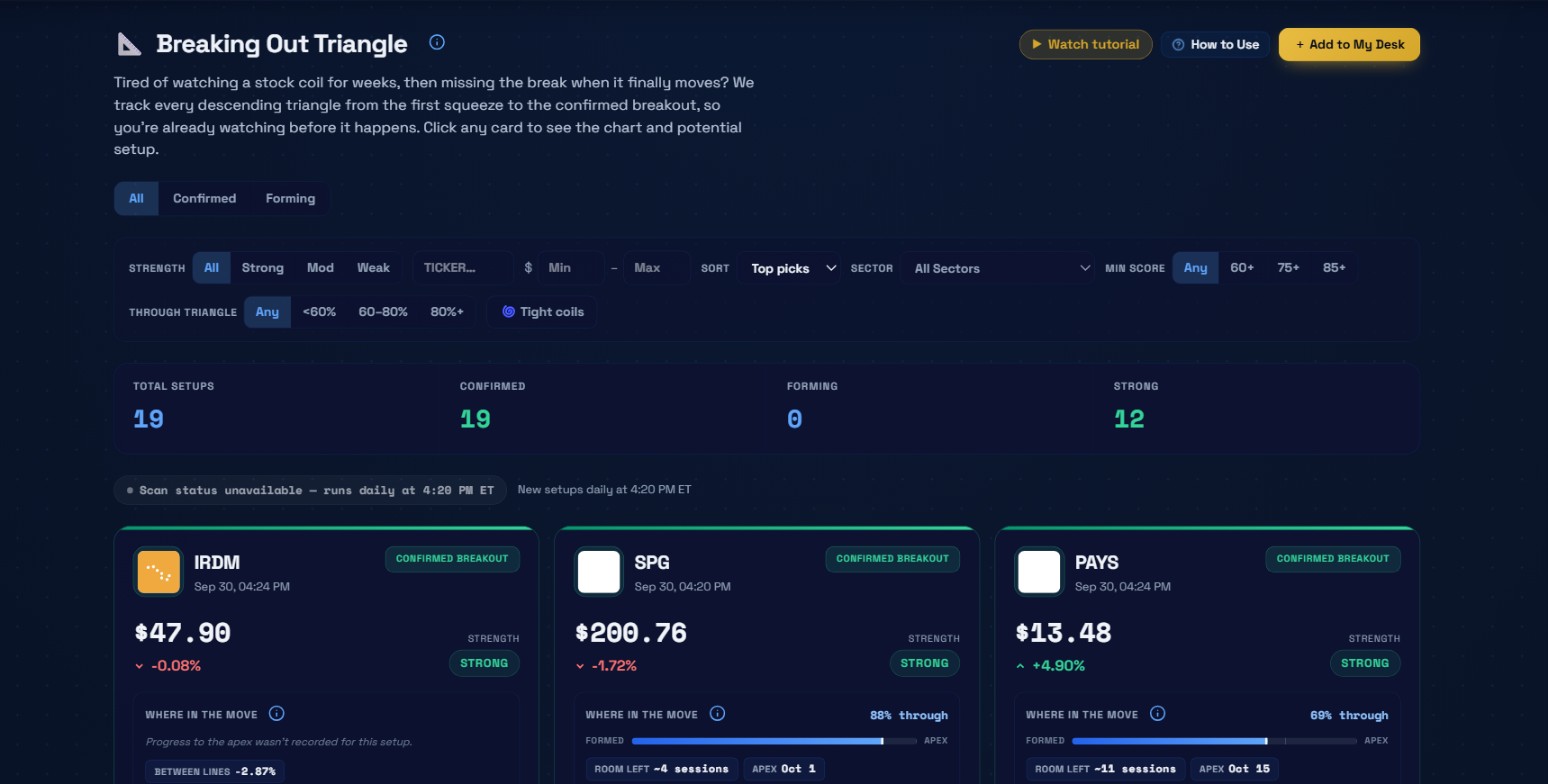This screenshot has width=1548, height=784.
Task: Click the SPG formed-to-apex progress bar
Action: coord(774,741)
